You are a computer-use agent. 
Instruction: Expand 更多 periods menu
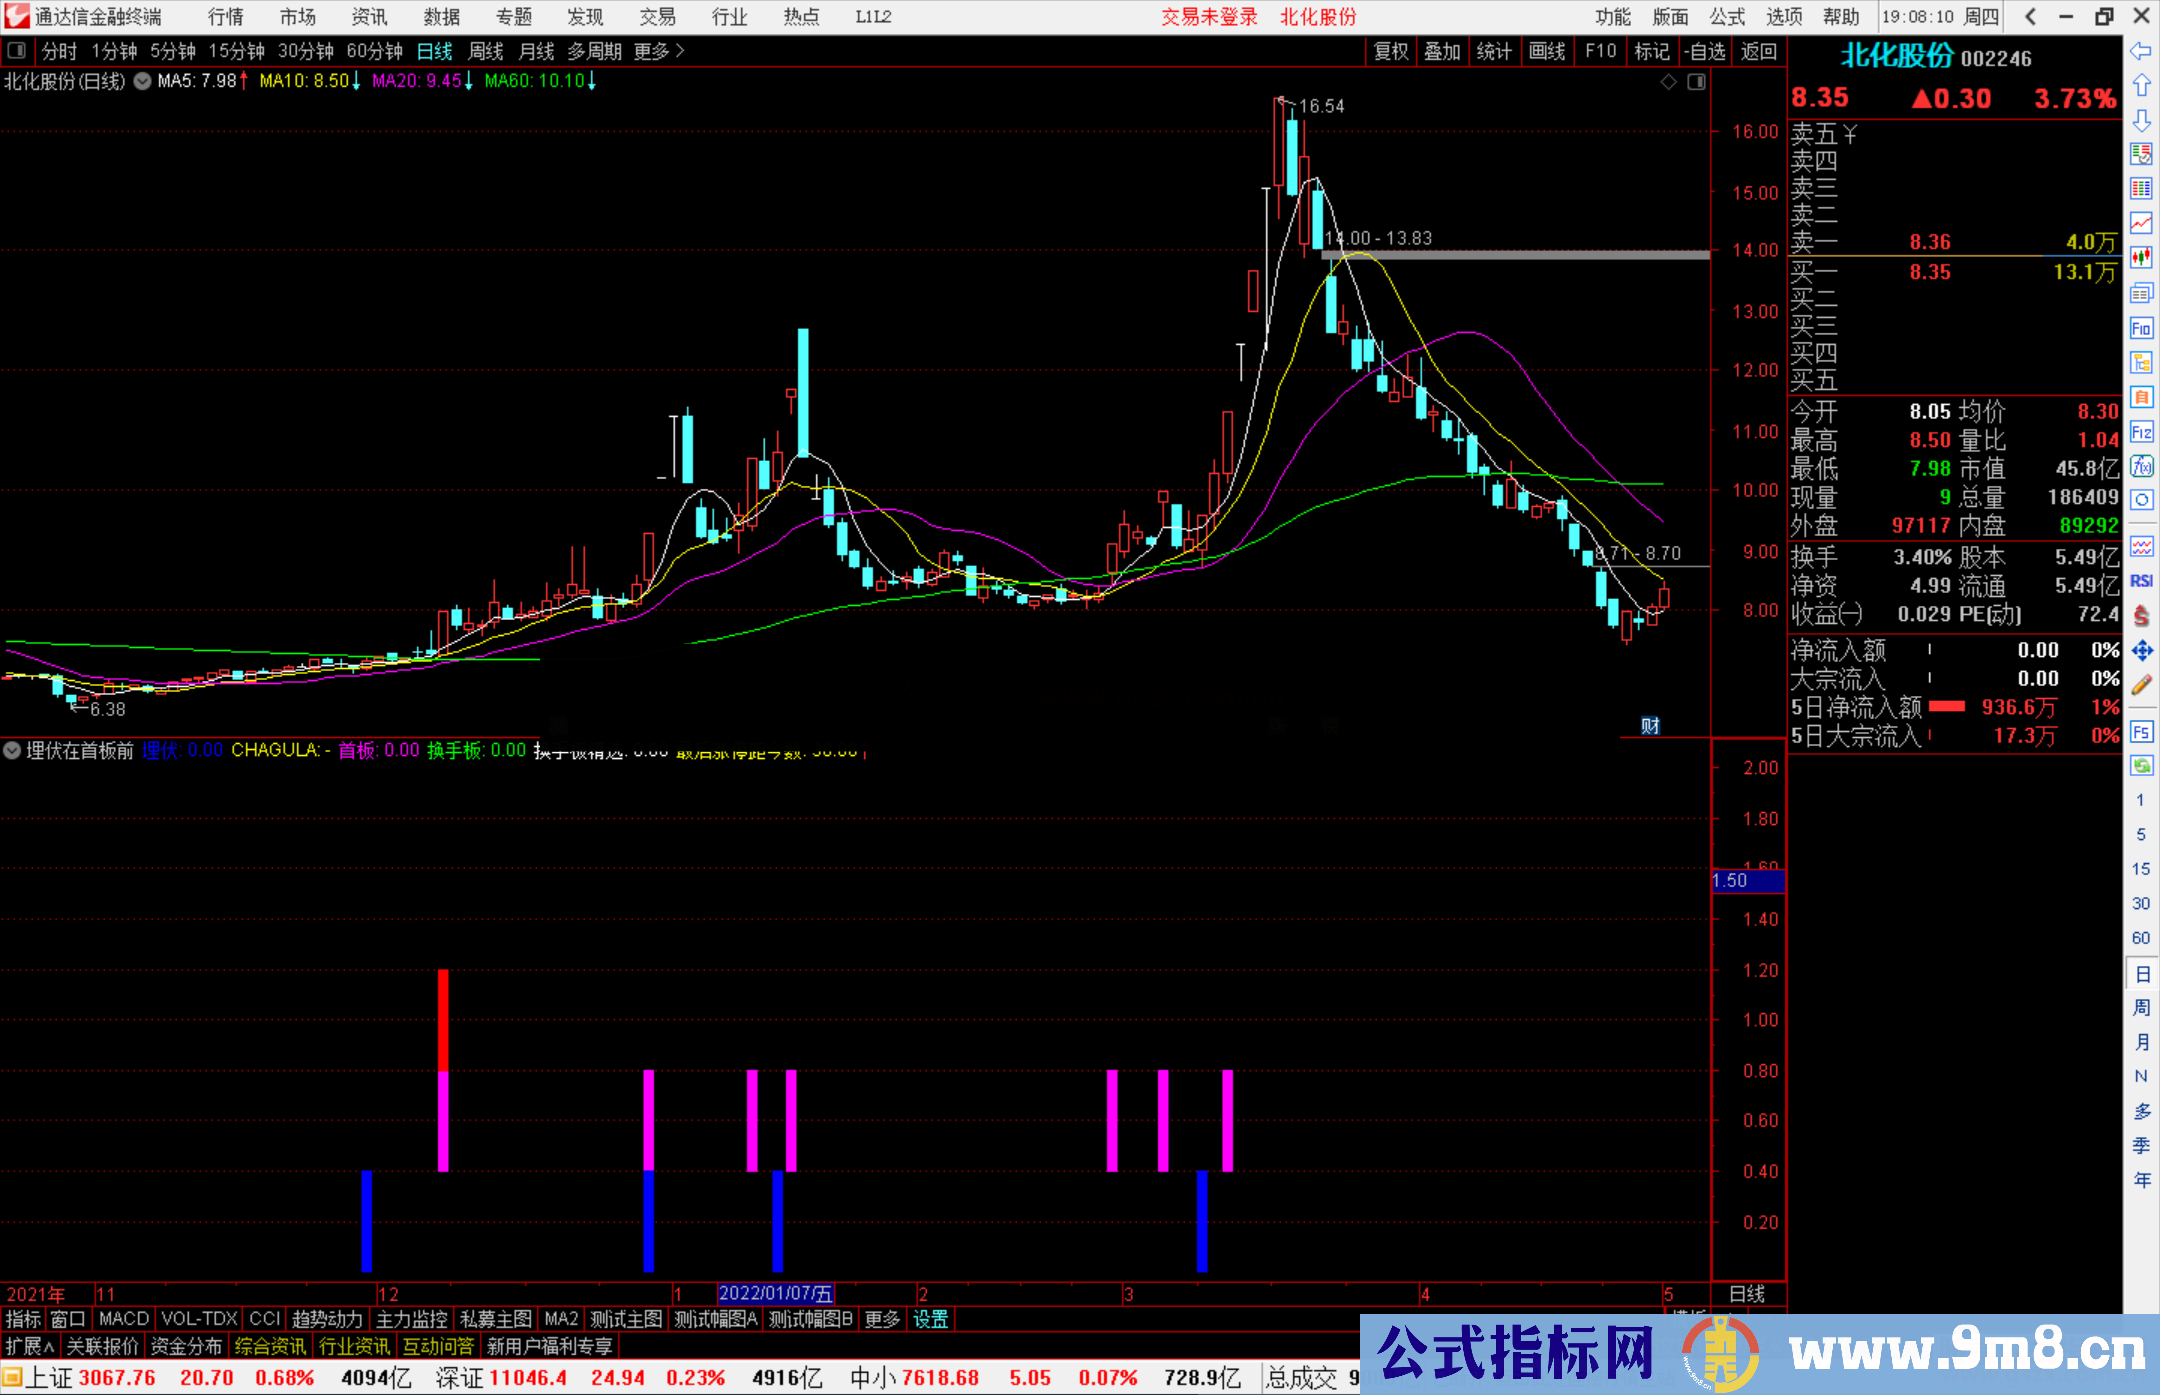[659, 51]
